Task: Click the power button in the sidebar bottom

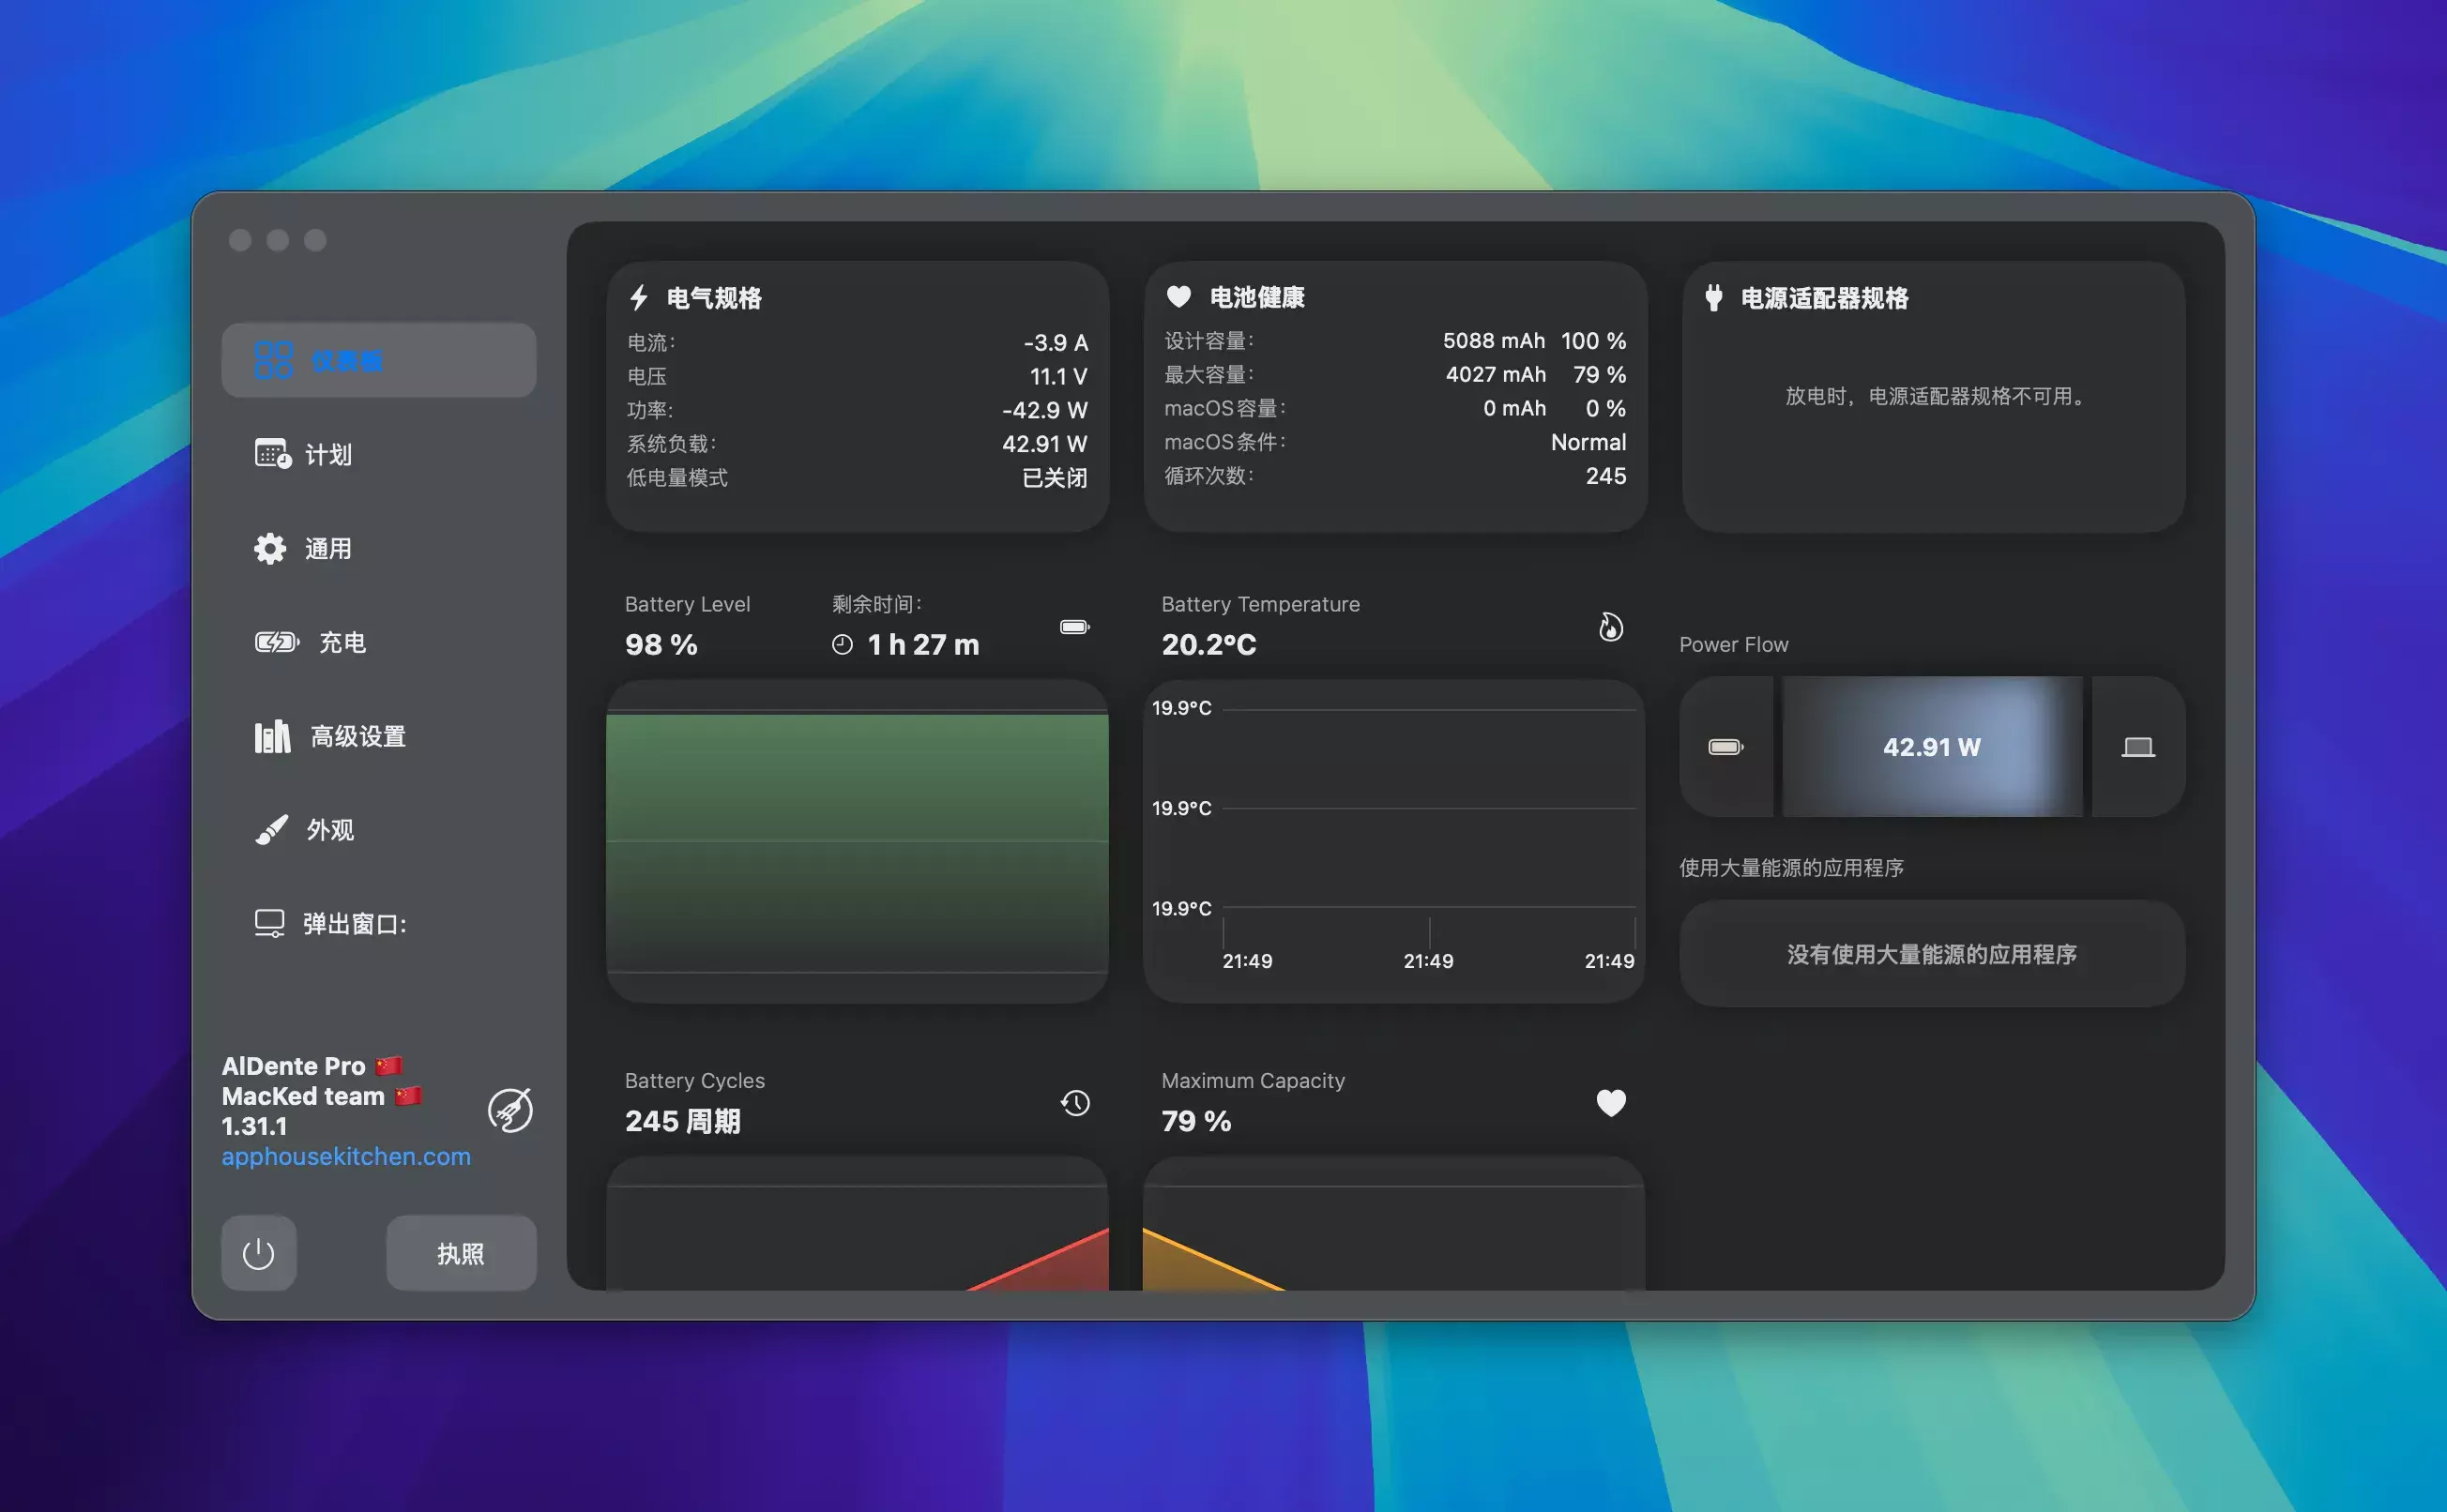Action: (x=258, y=1253)
